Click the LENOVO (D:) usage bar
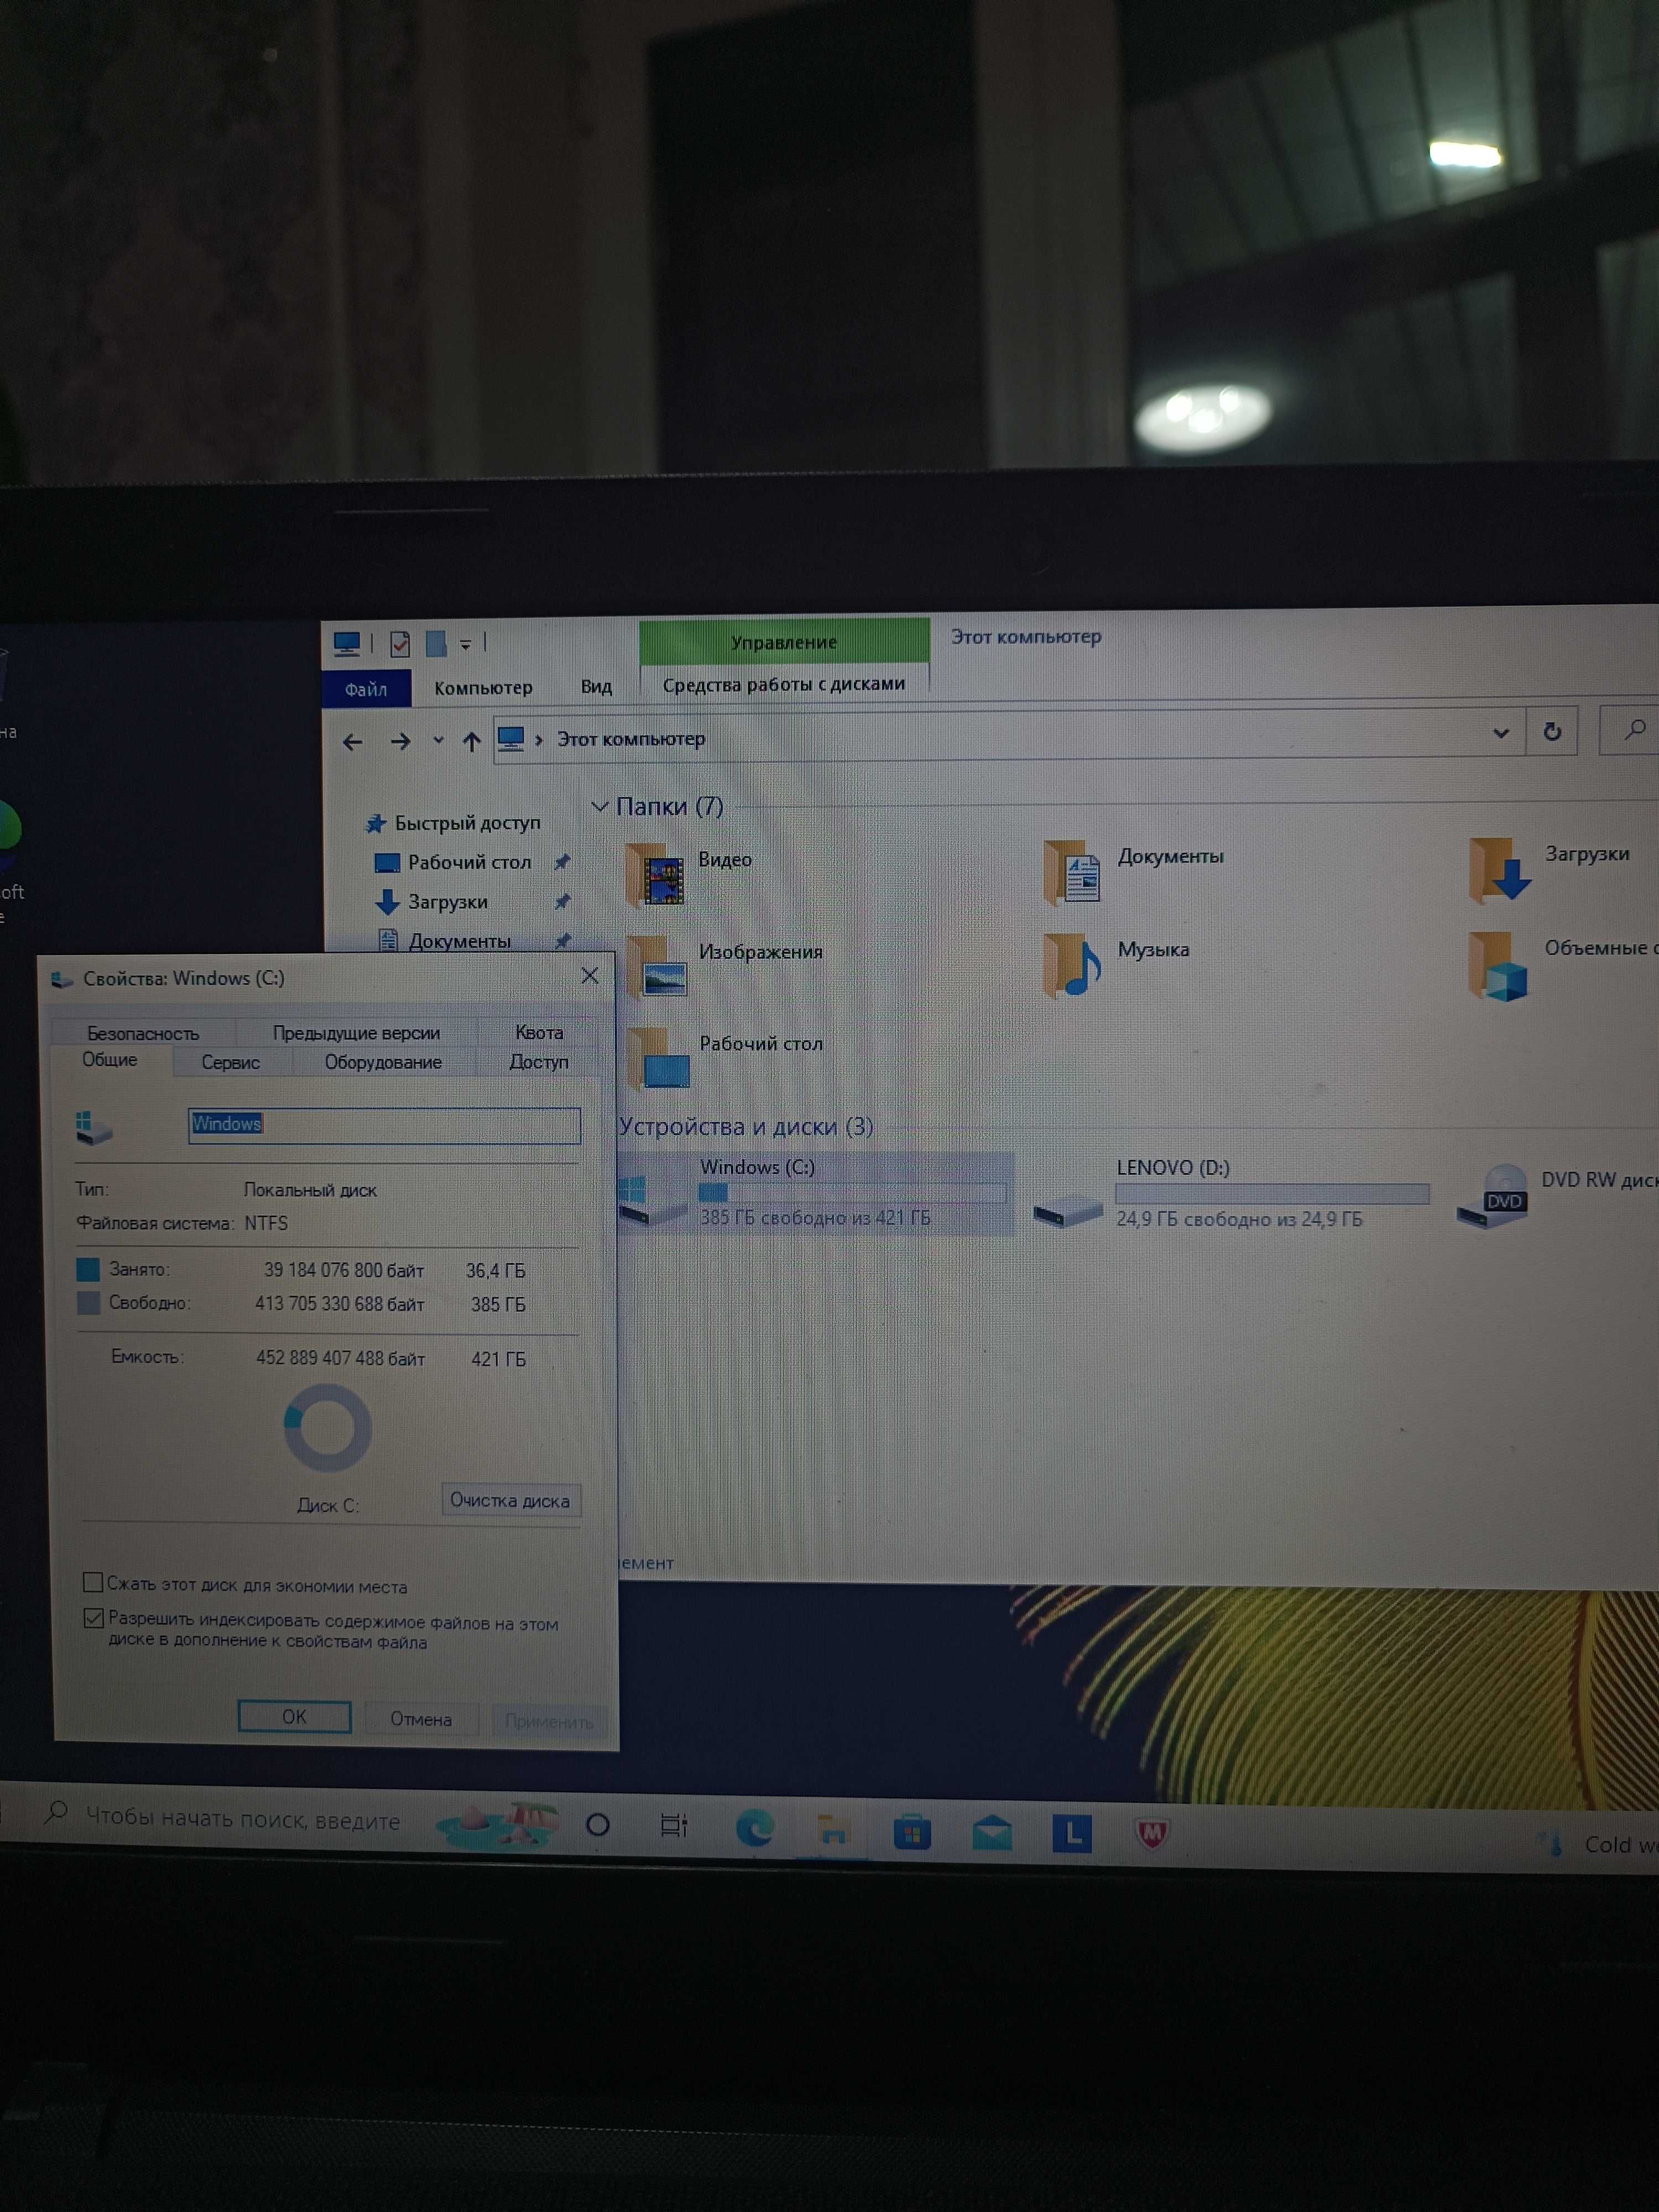This screenshot has width=1659, height=2212. point(1272,1194)
